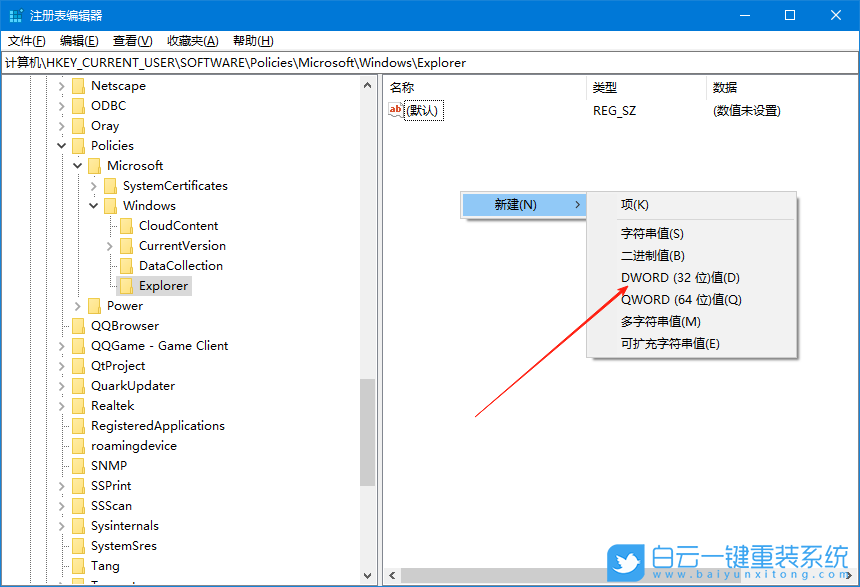Click the ab string icon beside (默认)
860x587 pixels.
394,110
